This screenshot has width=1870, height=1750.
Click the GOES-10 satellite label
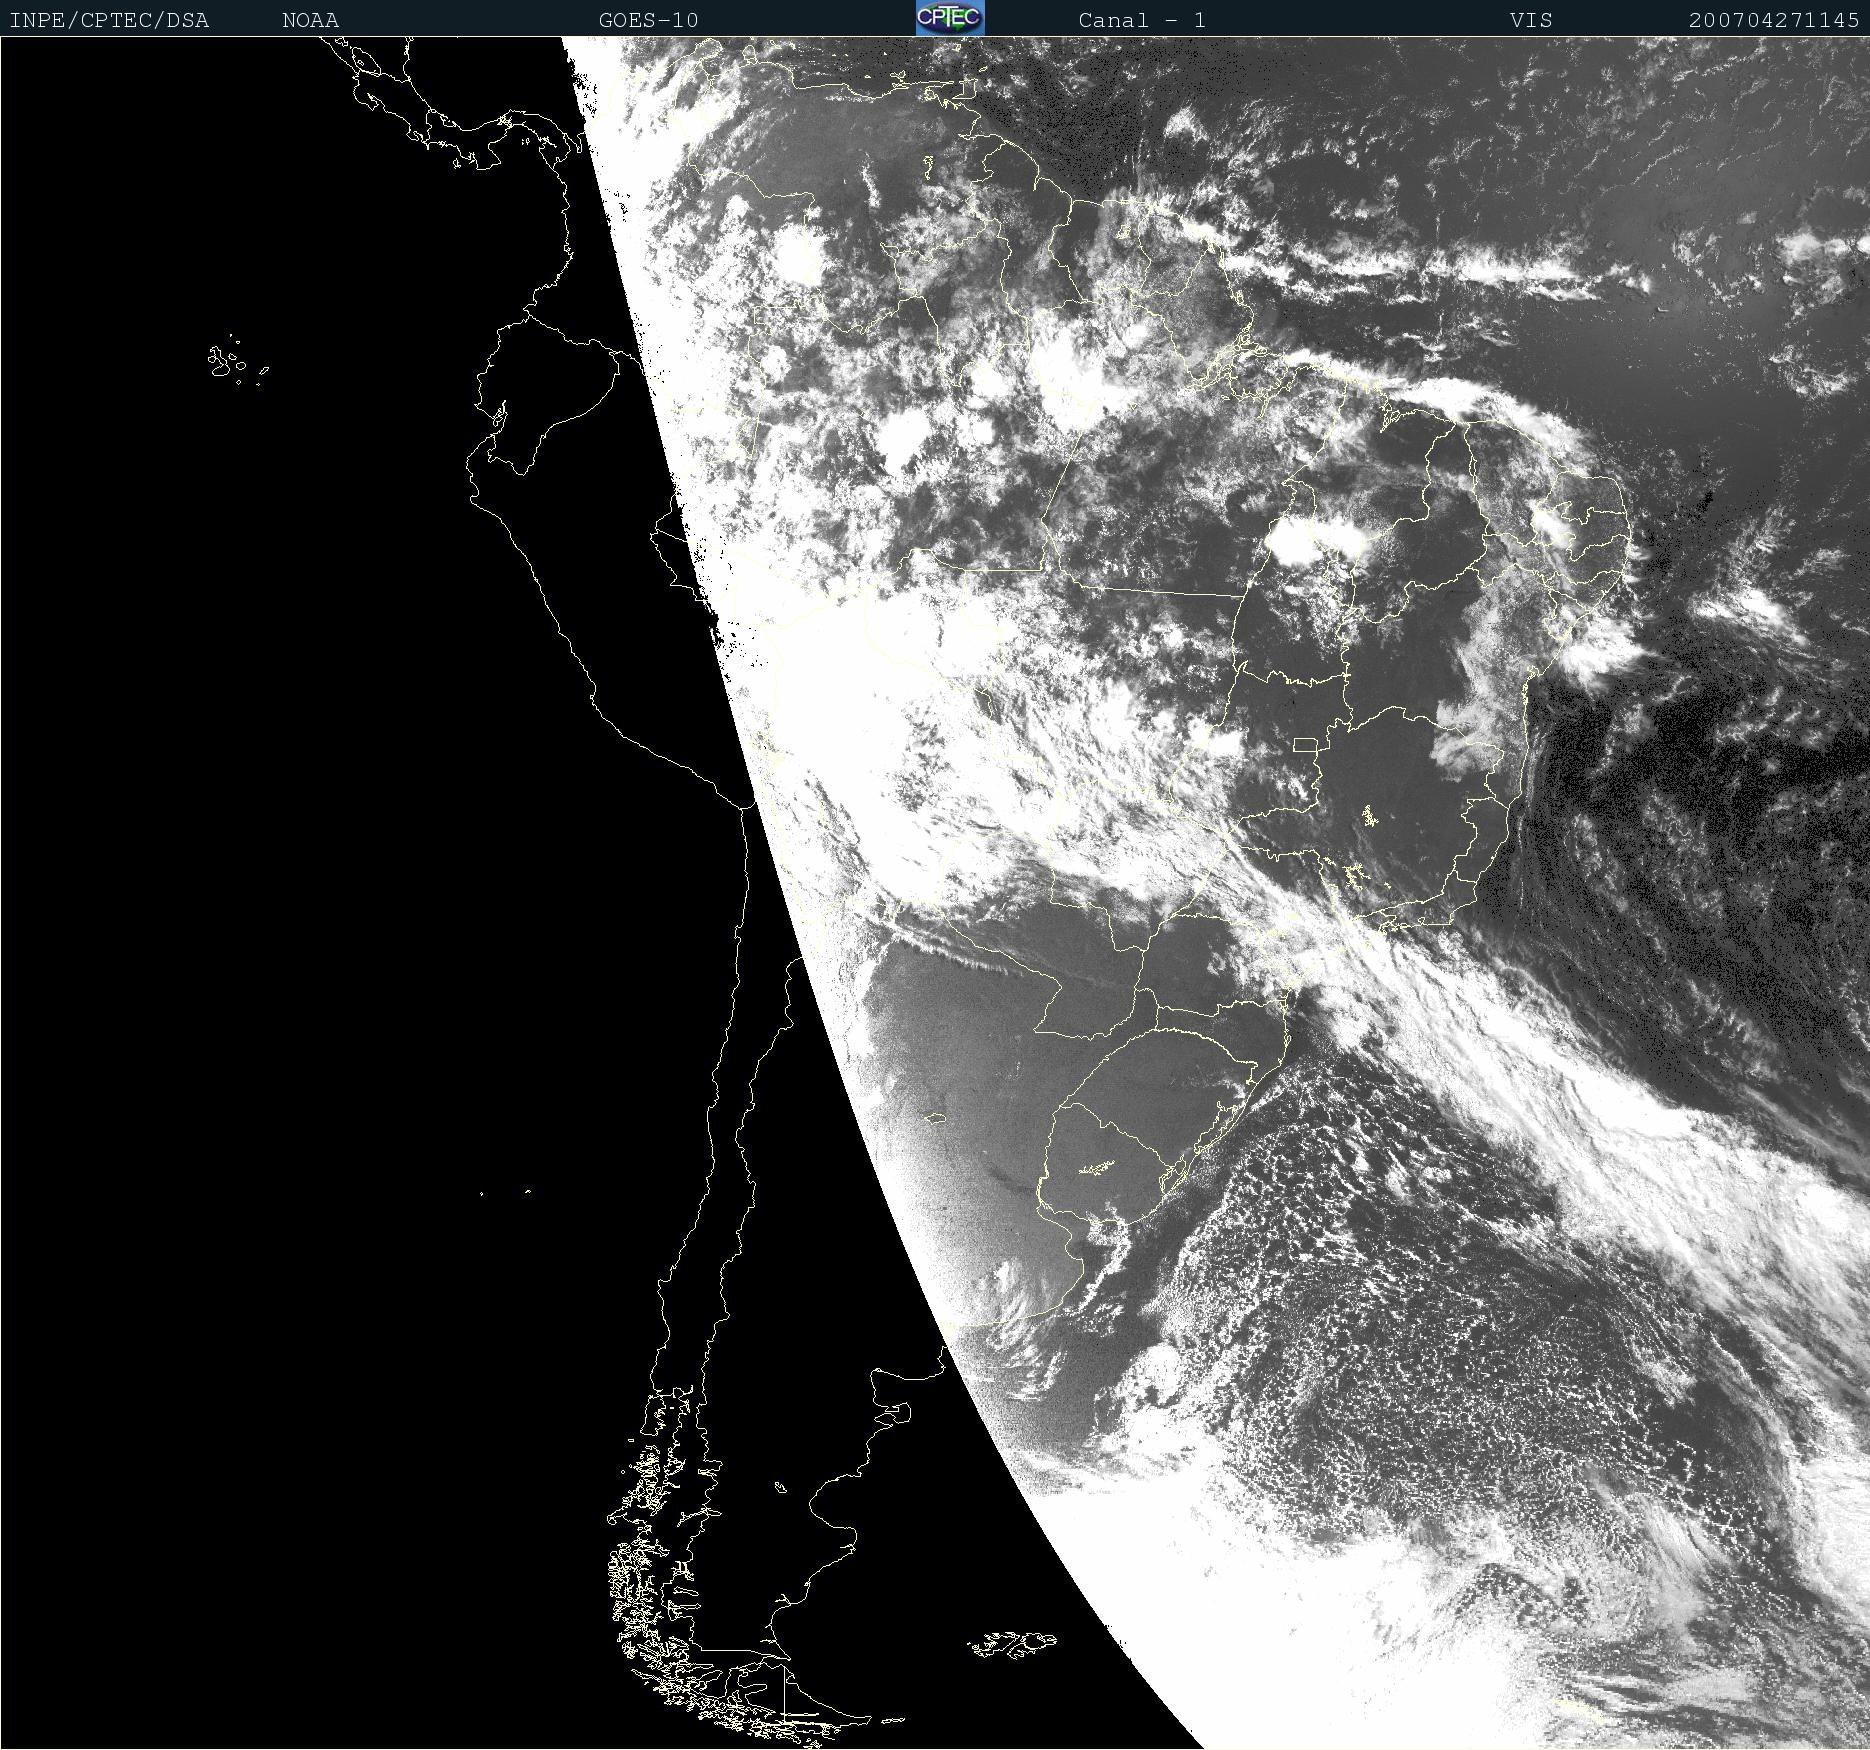(649, 20)
